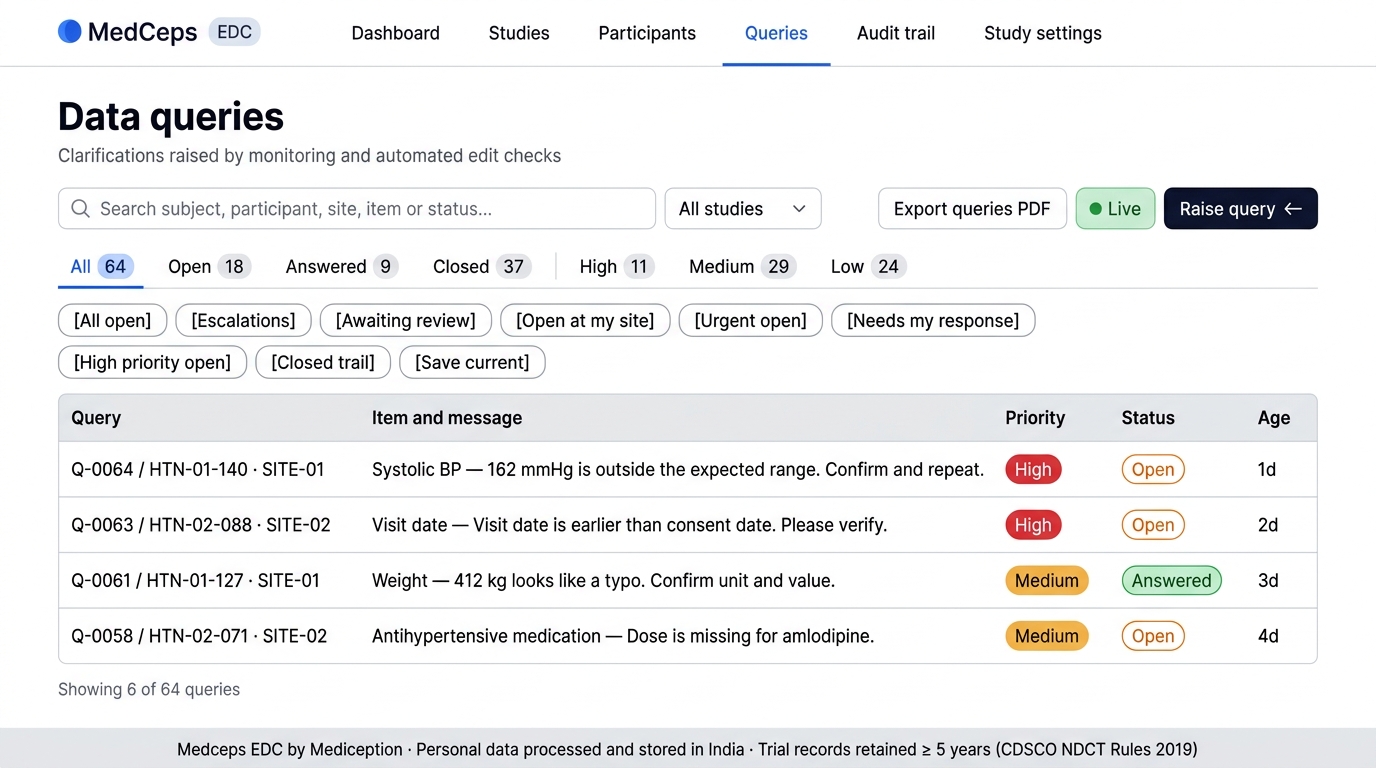Open the Dashboard nav item
The height and width of the screenshot is (768, 1376).
click(x=395, y=33)
